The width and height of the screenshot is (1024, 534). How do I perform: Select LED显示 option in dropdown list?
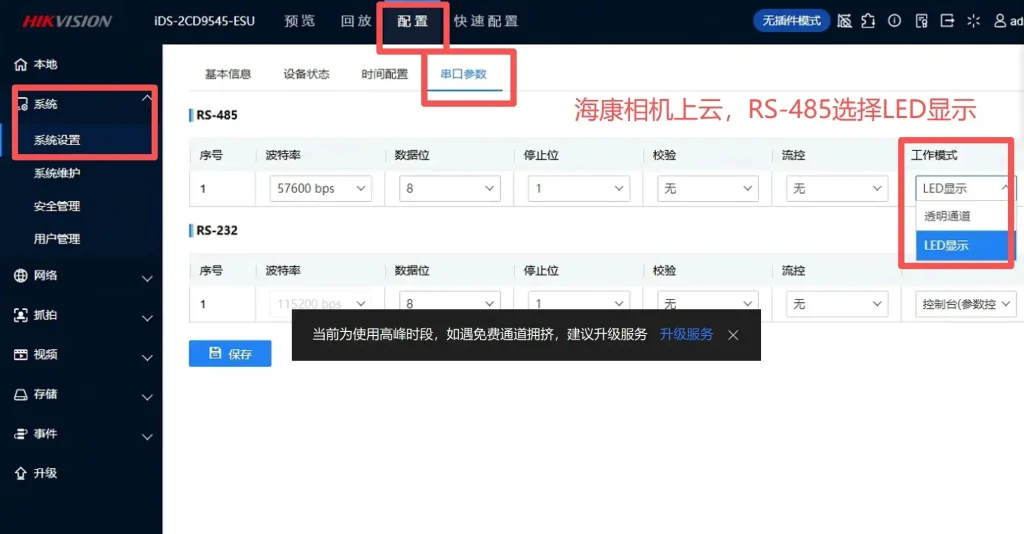[965, 245]
